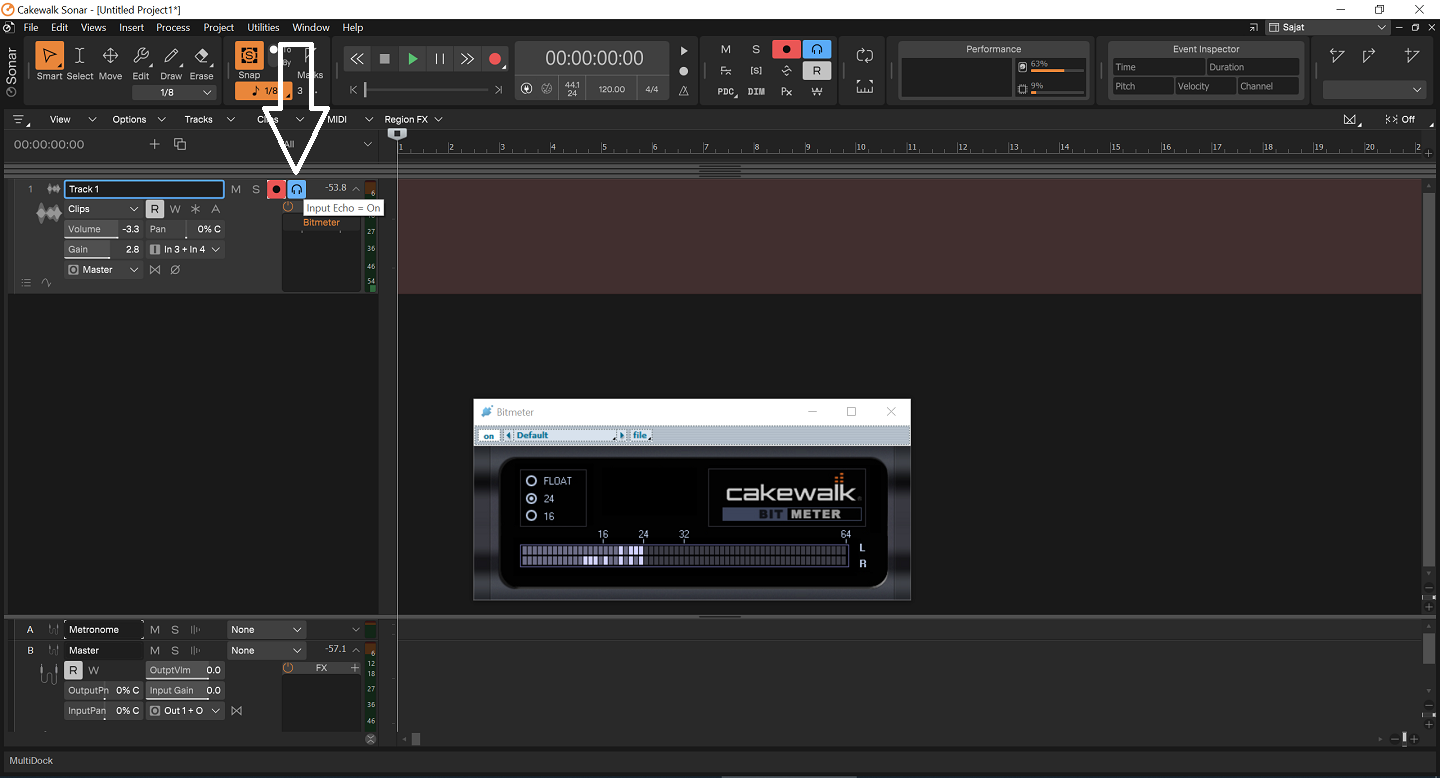
Task: Open the Clips dropdown on Track 1
Action: [103, 209]
